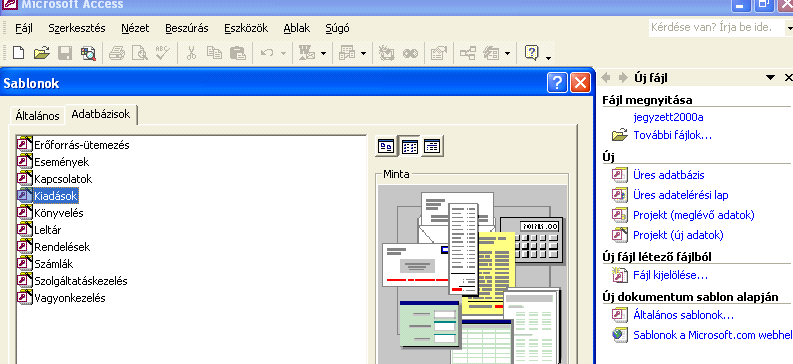Click the Open folder toolbar icon

click(41, 53)
